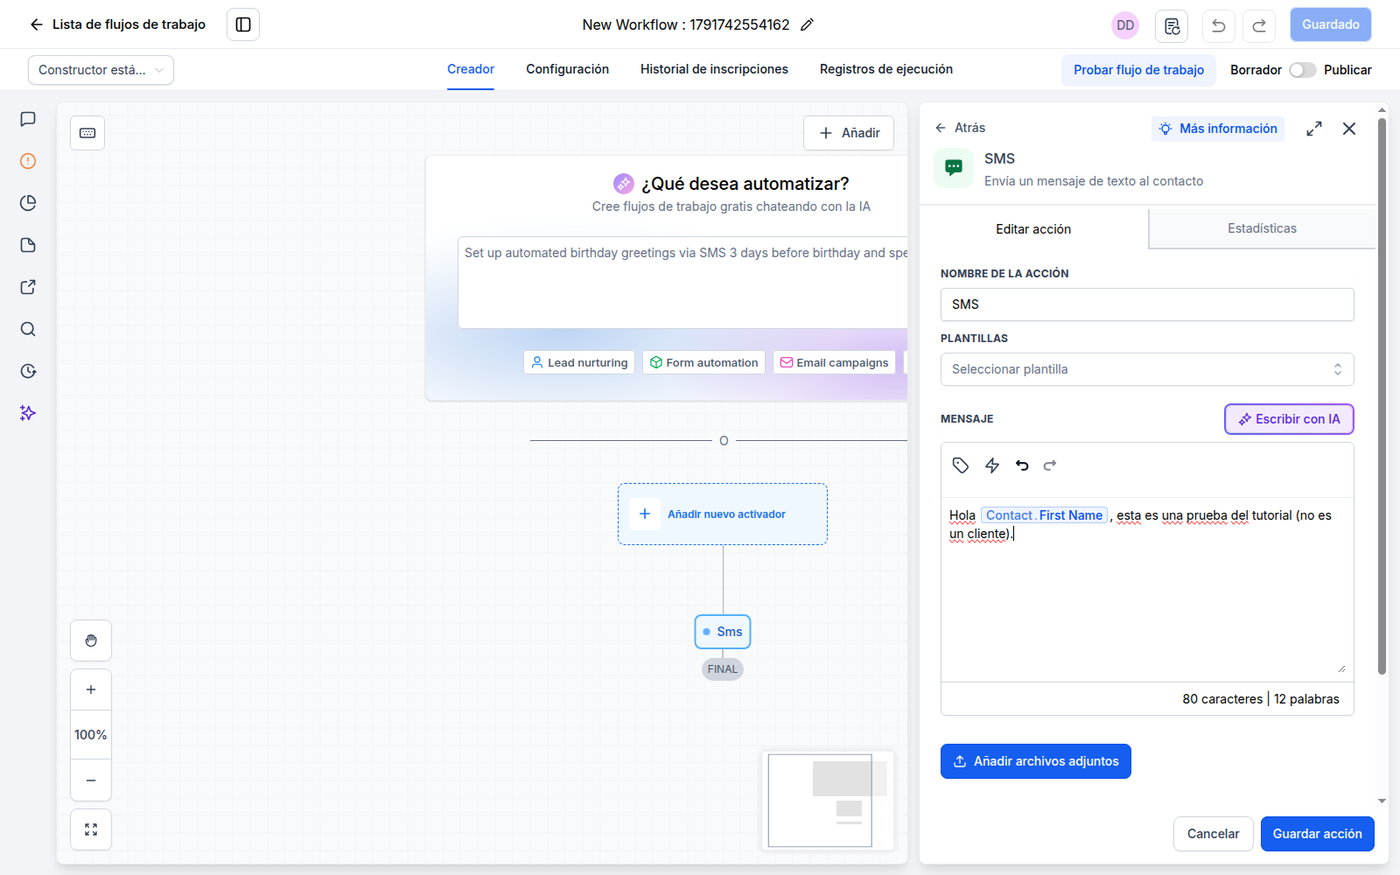Screen dimensions: 1400x875
Task: Open the pie chart icon in sidebar
Action: (28, 203)
